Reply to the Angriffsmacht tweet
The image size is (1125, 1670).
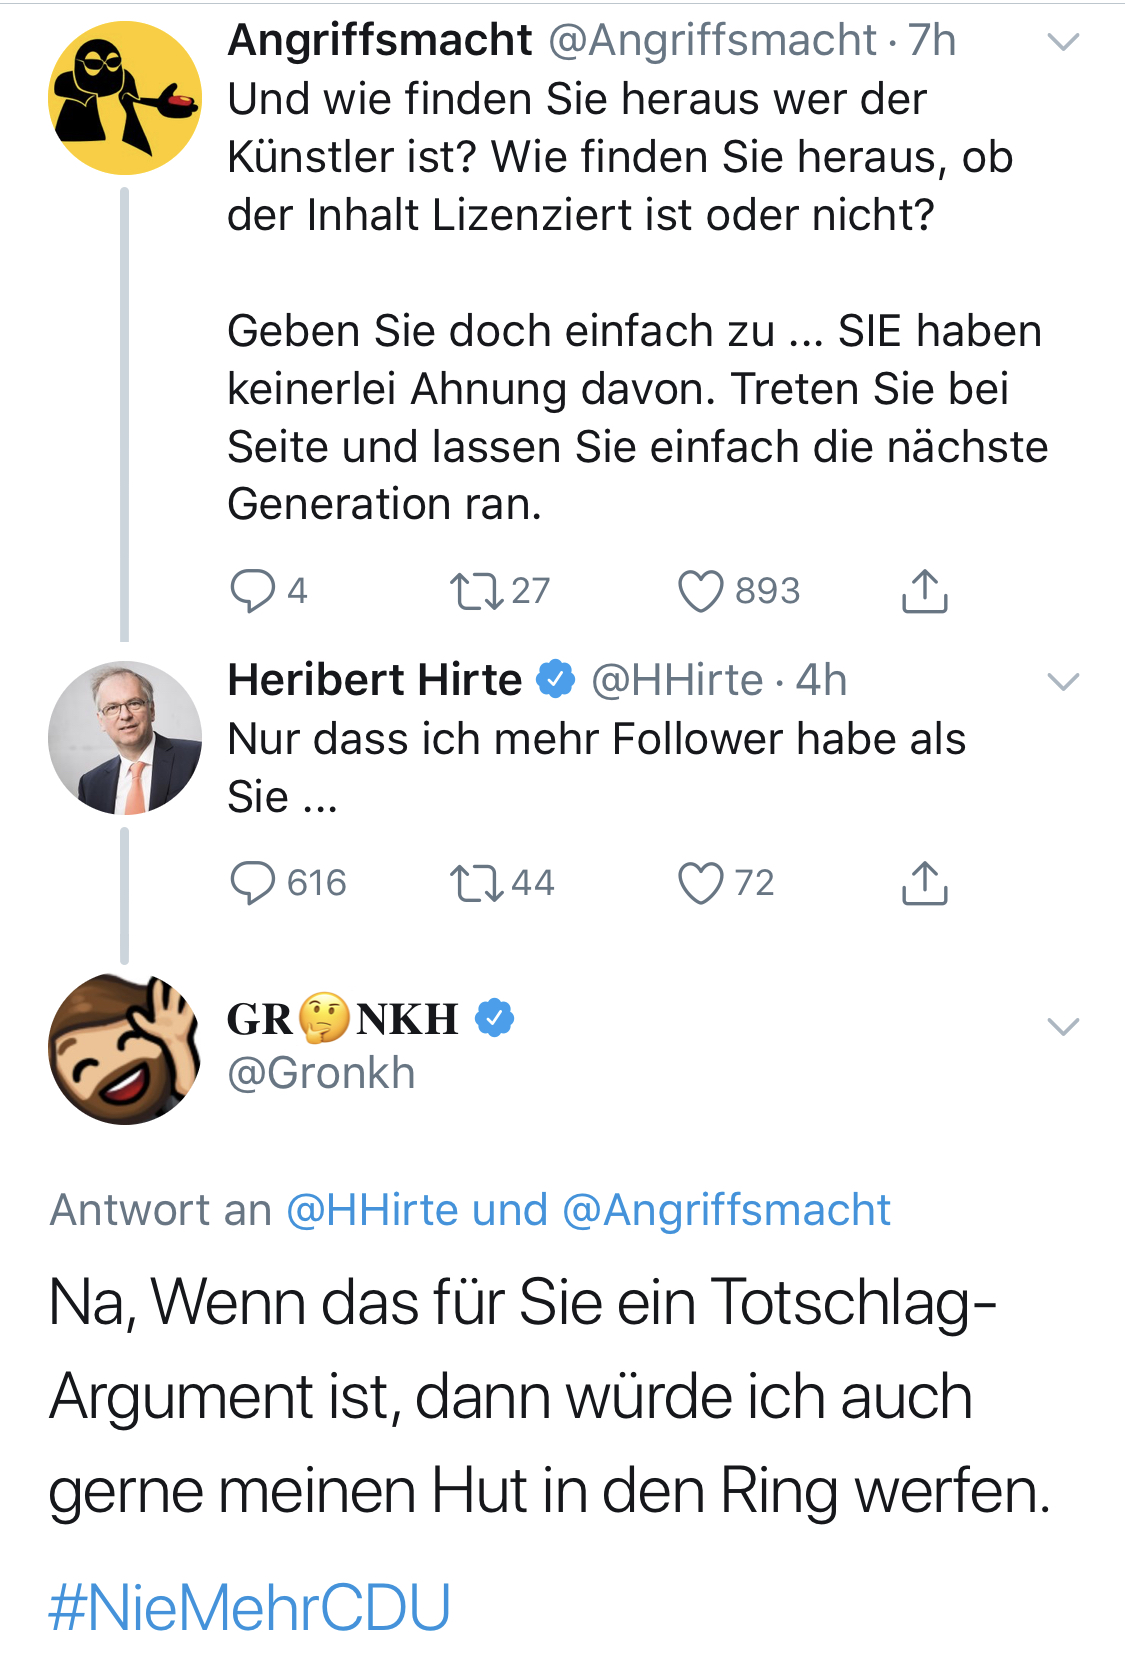pos(252,590)
